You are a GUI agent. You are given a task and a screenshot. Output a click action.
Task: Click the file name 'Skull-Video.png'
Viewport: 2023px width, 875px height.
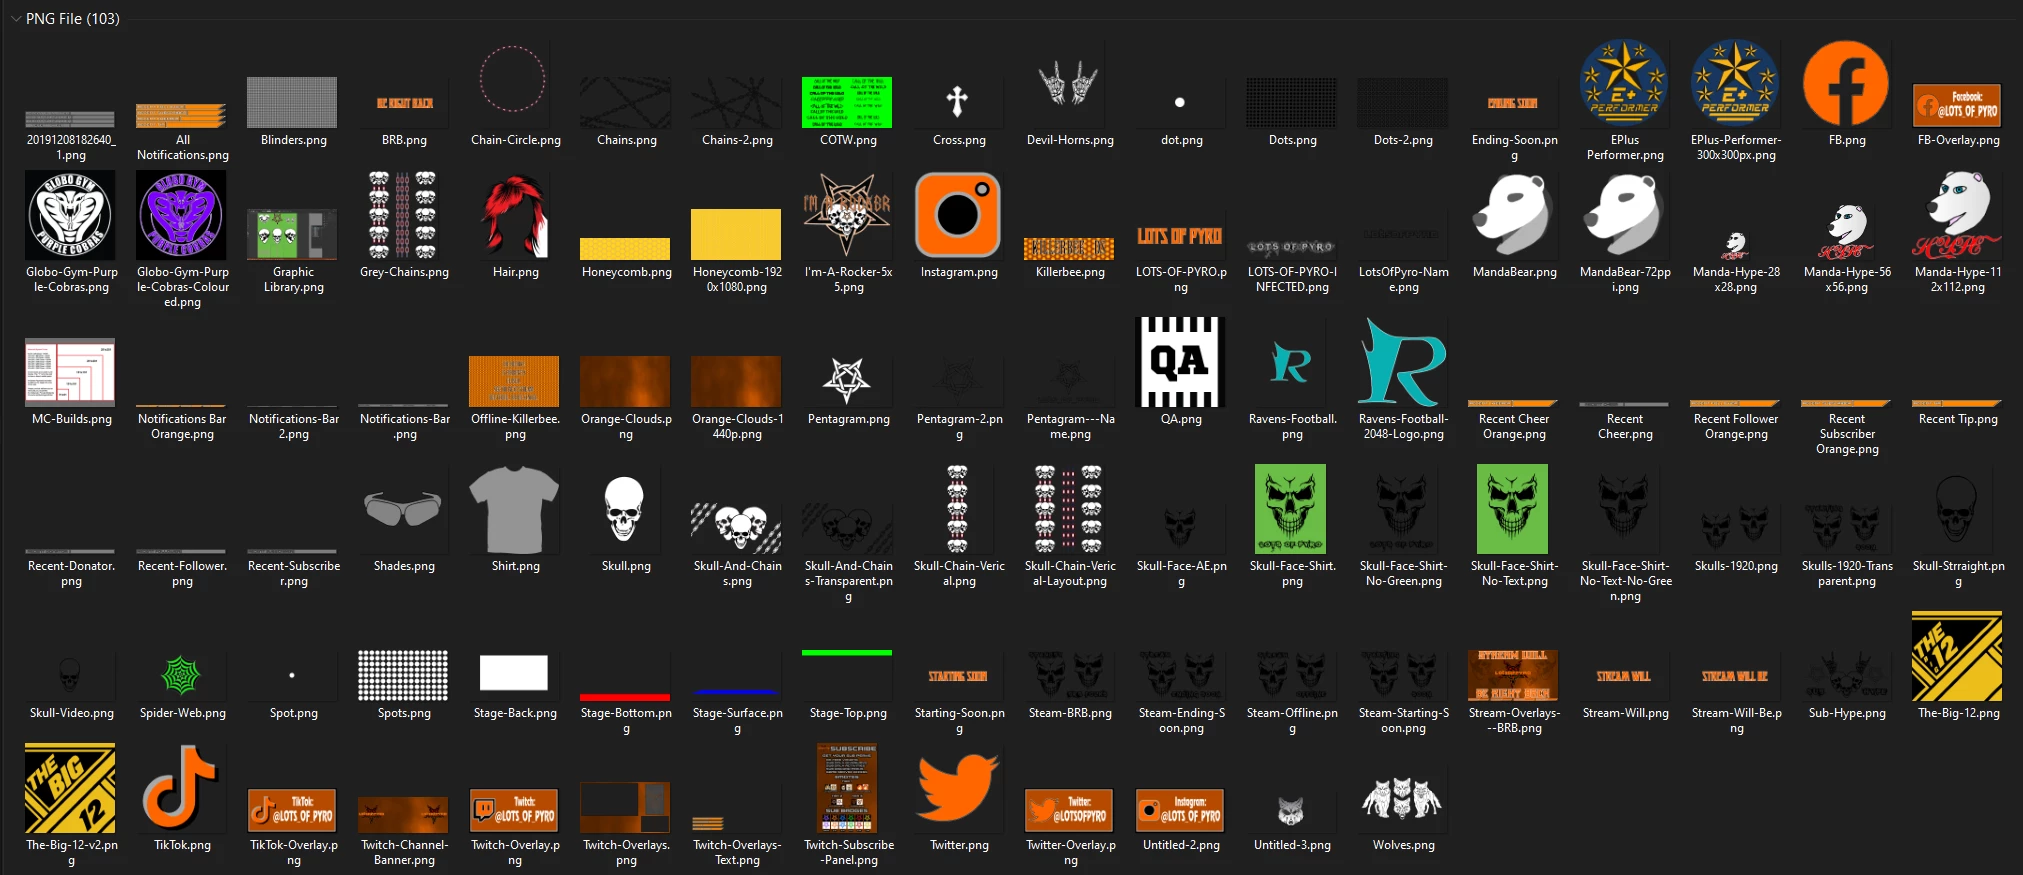71,713
